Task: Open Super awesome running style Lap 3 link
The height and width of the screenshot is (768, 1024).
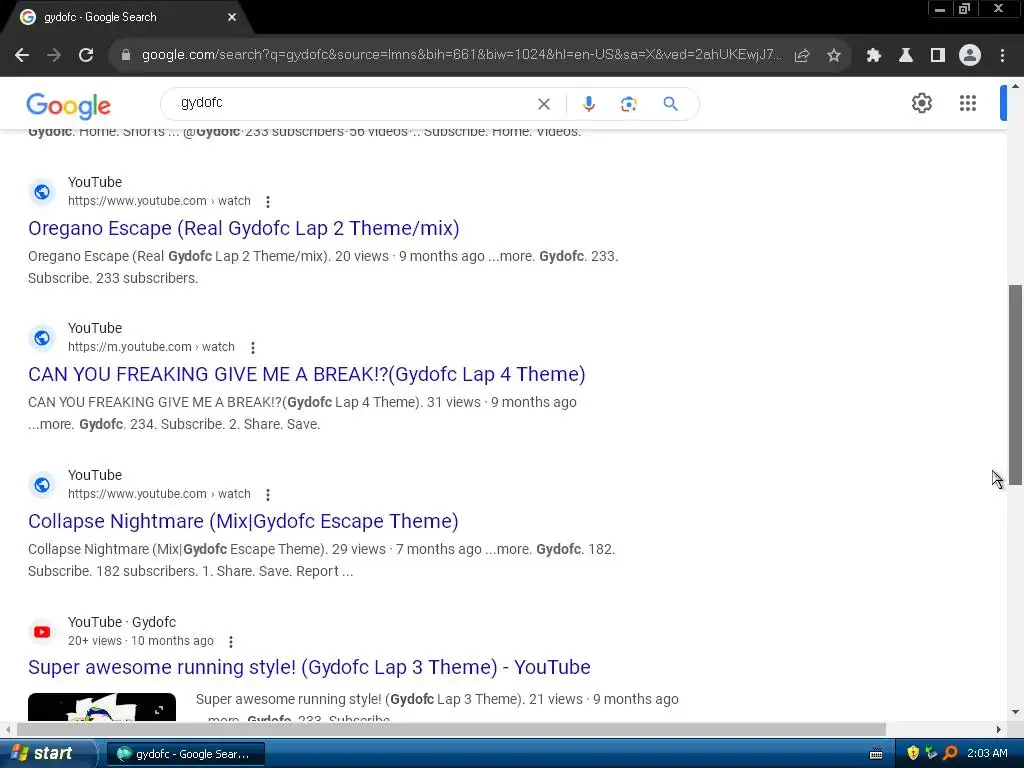Action: point(309,667)
